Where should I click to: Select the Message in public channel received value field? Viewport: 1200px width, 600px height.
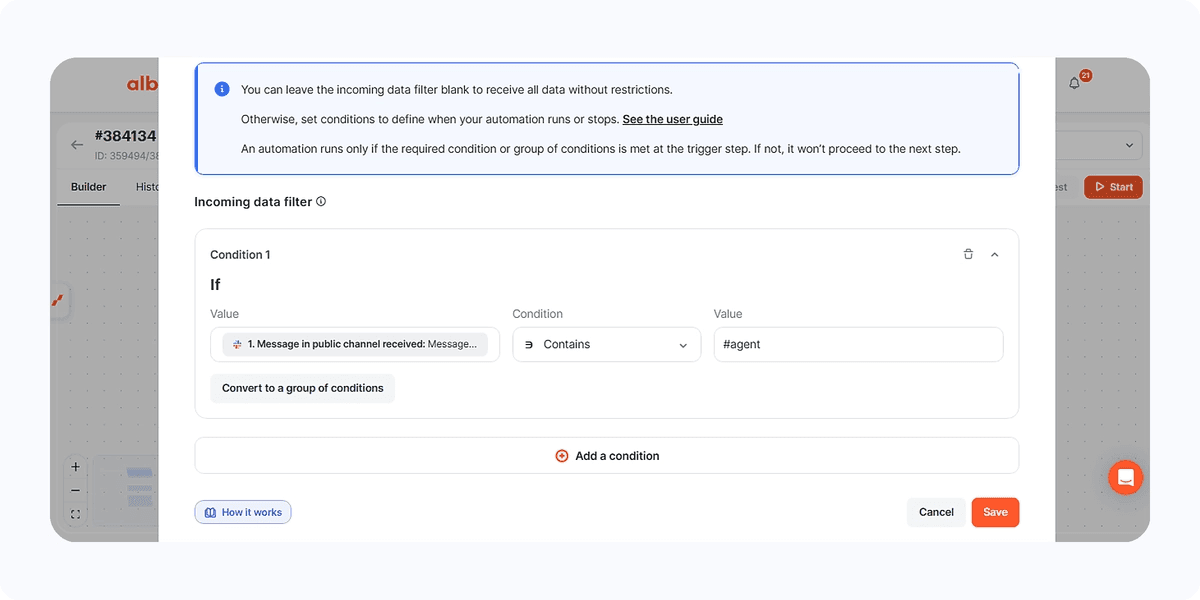click(x=355, y=344)
